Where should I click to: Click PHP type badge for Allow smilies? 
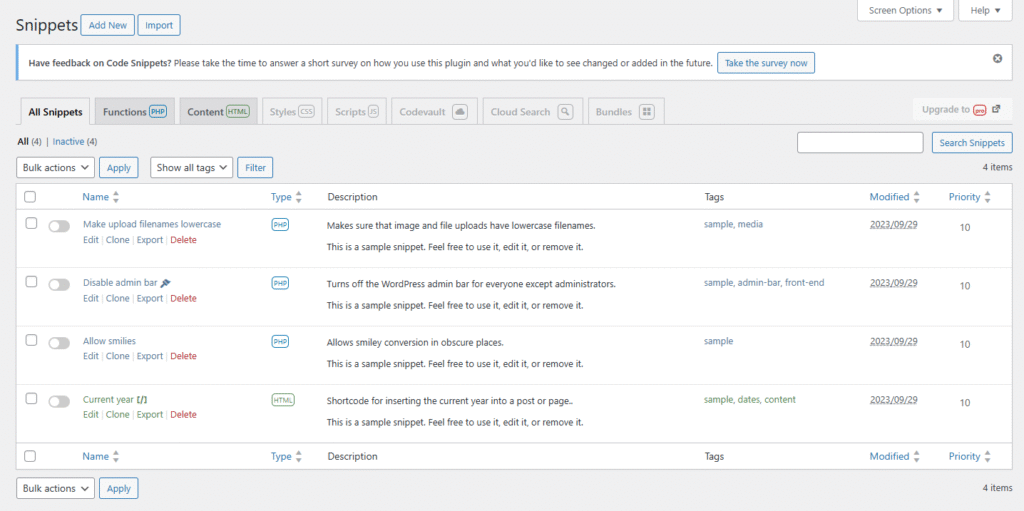point(280,341)
